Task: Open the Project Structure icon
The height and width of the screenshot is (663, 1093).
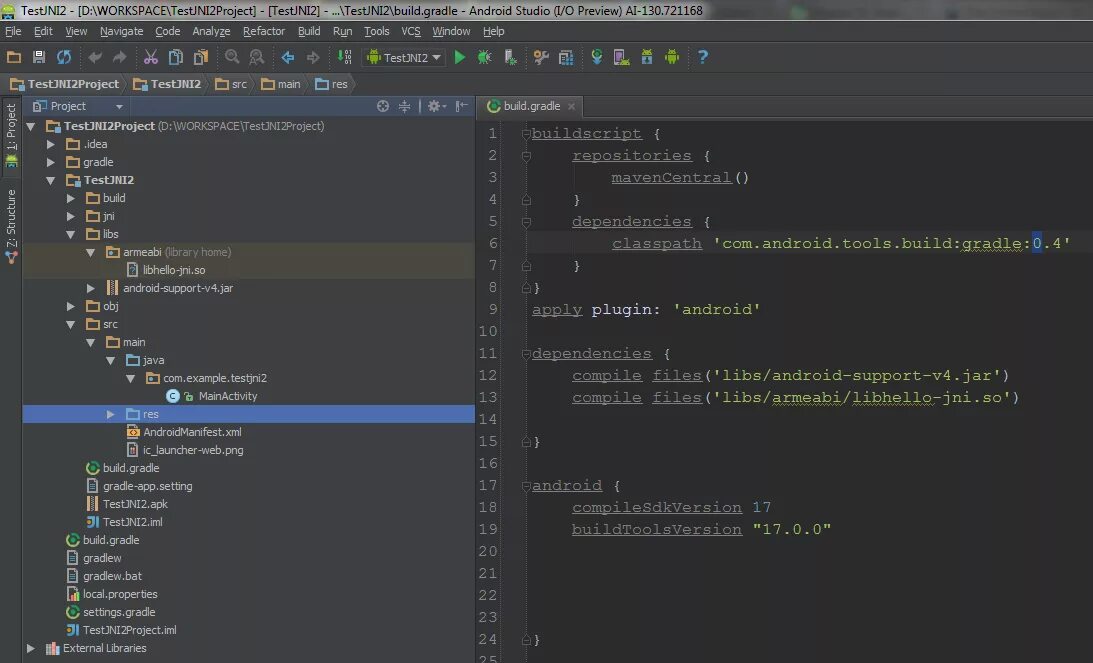Action: (x=566, y=57)
